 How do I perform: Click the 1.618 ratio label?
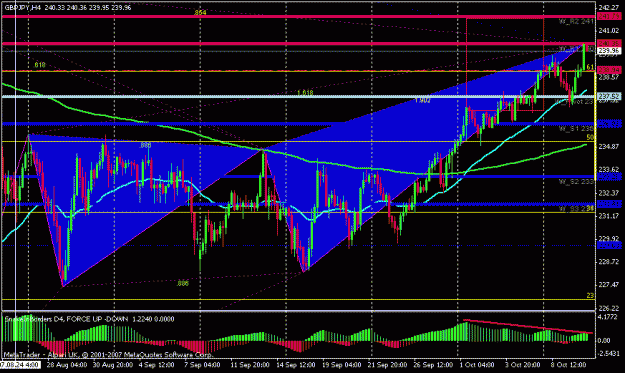[305, 93]
